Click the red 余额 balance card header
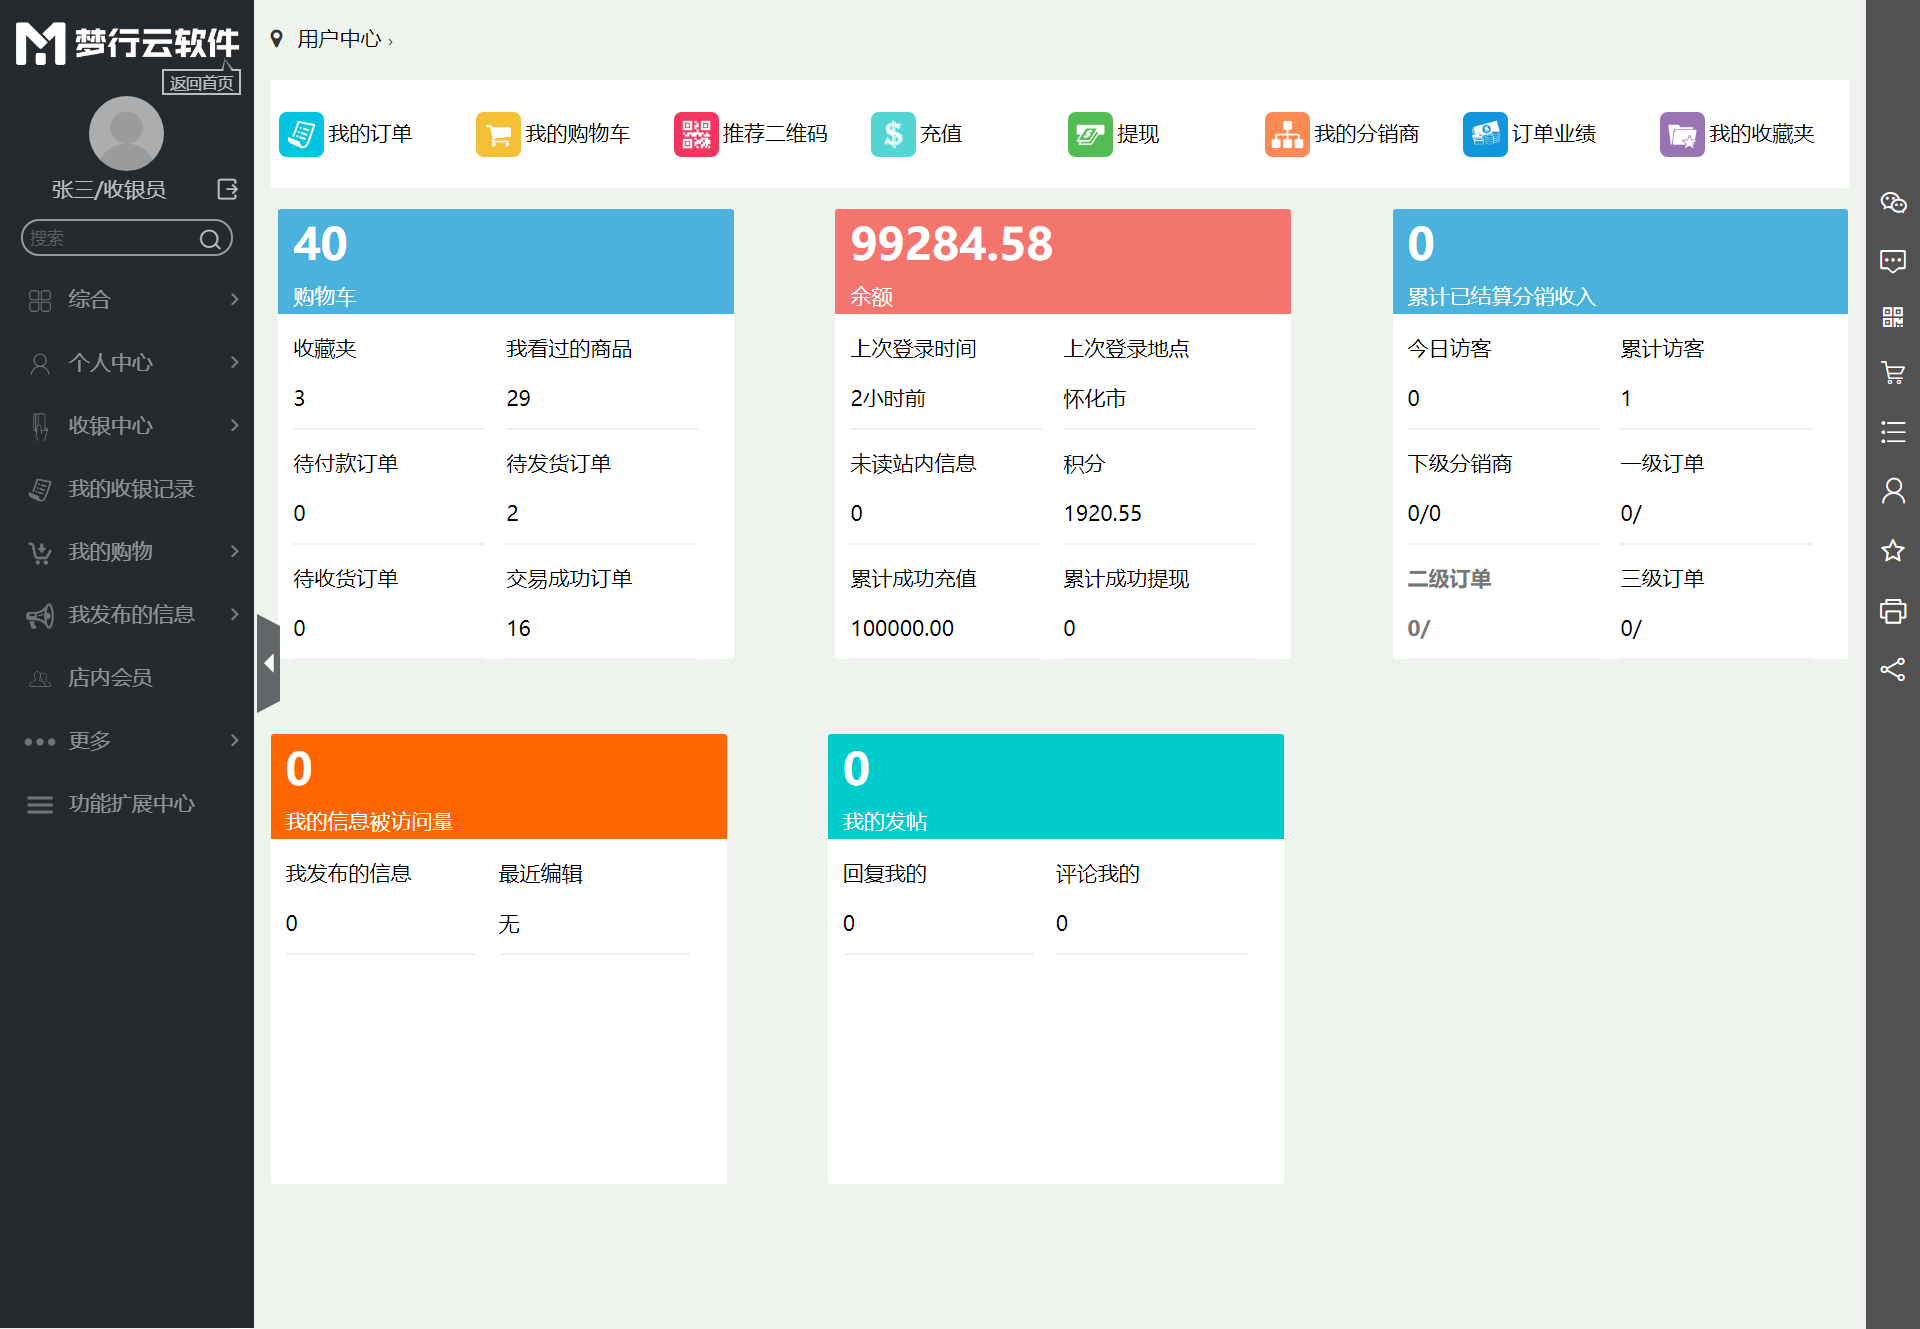Image resolution: width=1920 pixels, height=1329 pixels. click(1062, 261)
